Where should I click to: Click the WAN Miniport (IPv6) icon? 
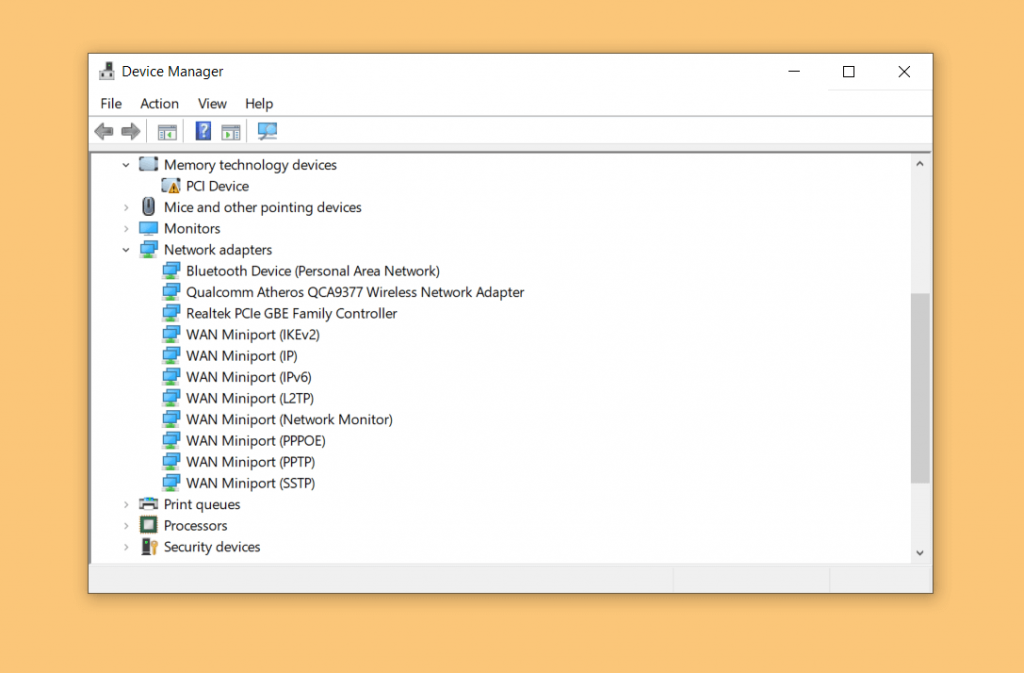[170, 377]
